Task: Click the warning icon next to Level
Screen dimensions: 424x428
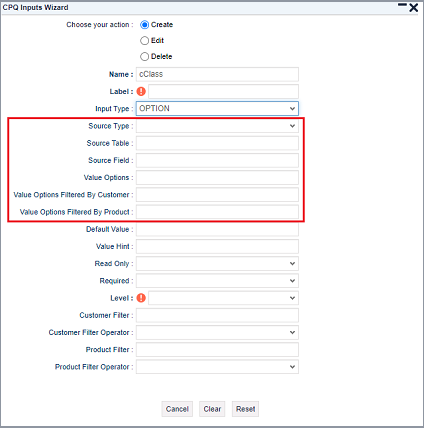Action: pos(141,298)
